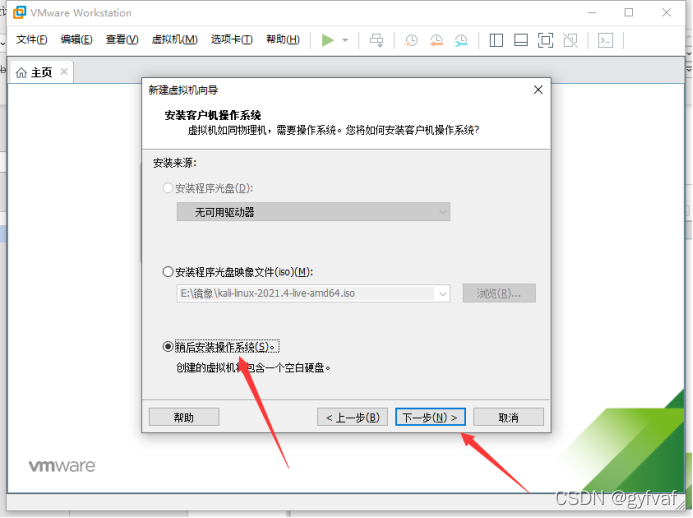693x518 pixels.
Task: Open the 文件(F) menu
Action: [31, 40]
